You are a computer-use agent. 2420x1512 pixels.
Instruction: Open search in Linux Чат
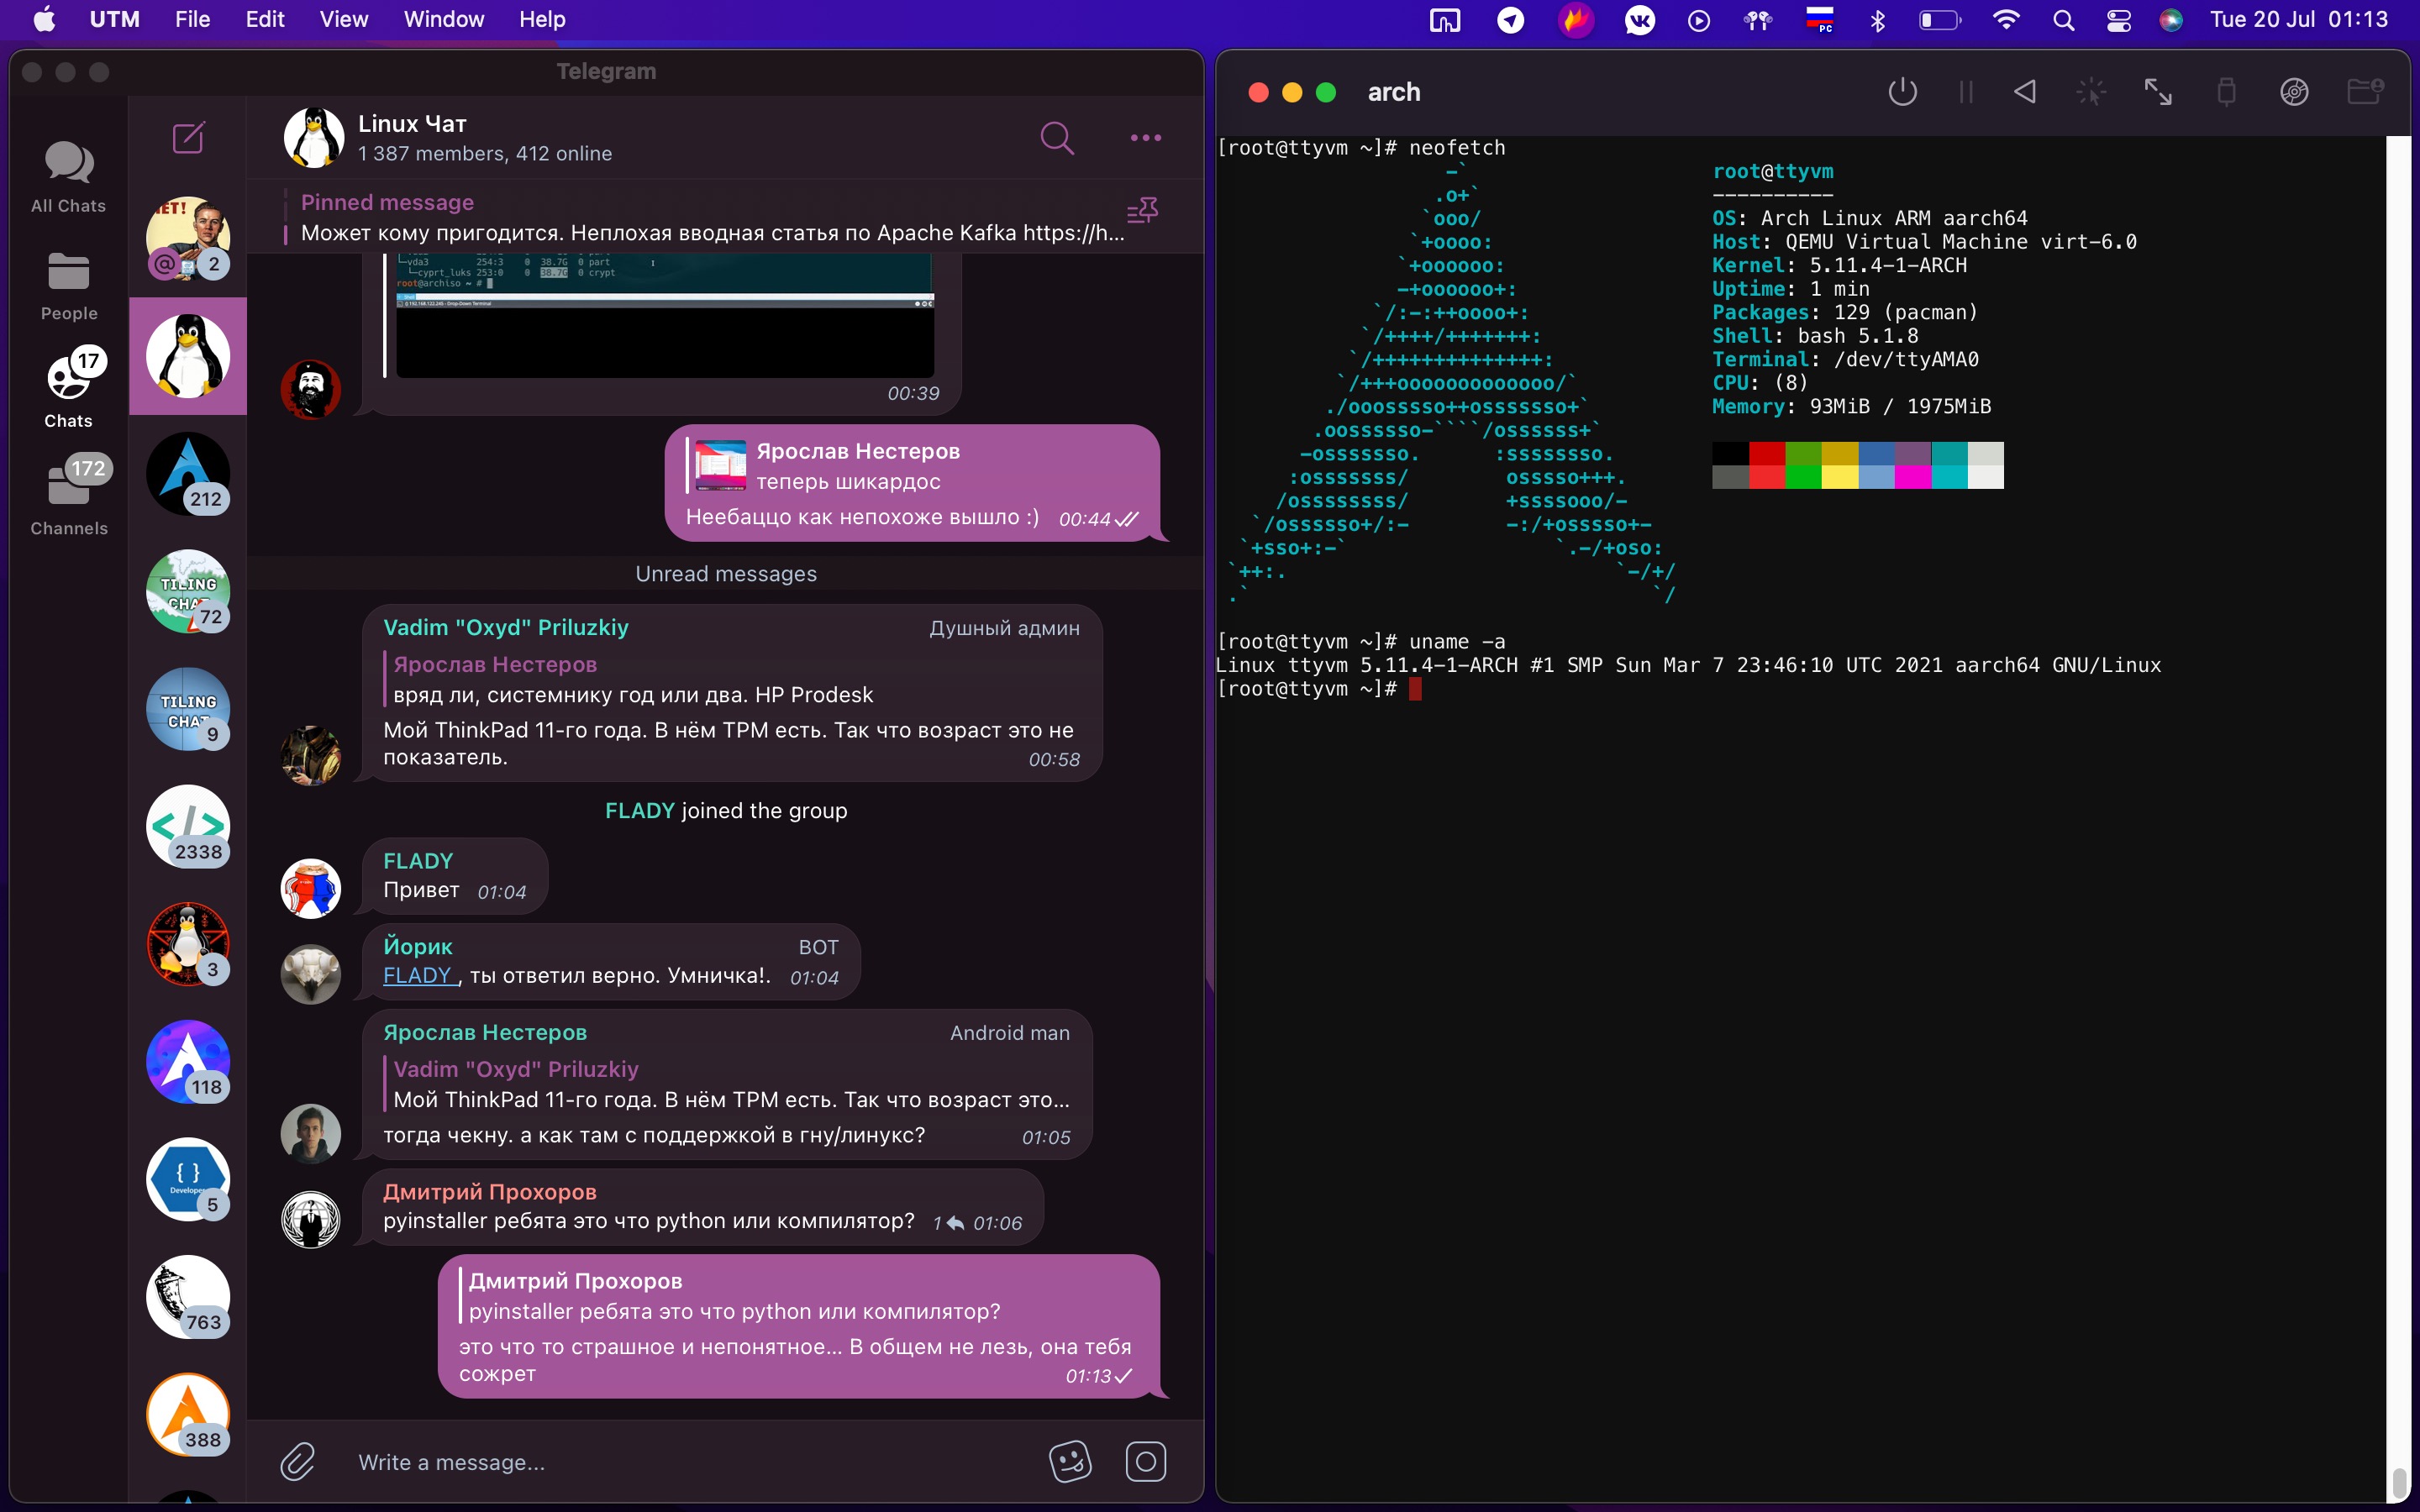[x=1056, y=138]
